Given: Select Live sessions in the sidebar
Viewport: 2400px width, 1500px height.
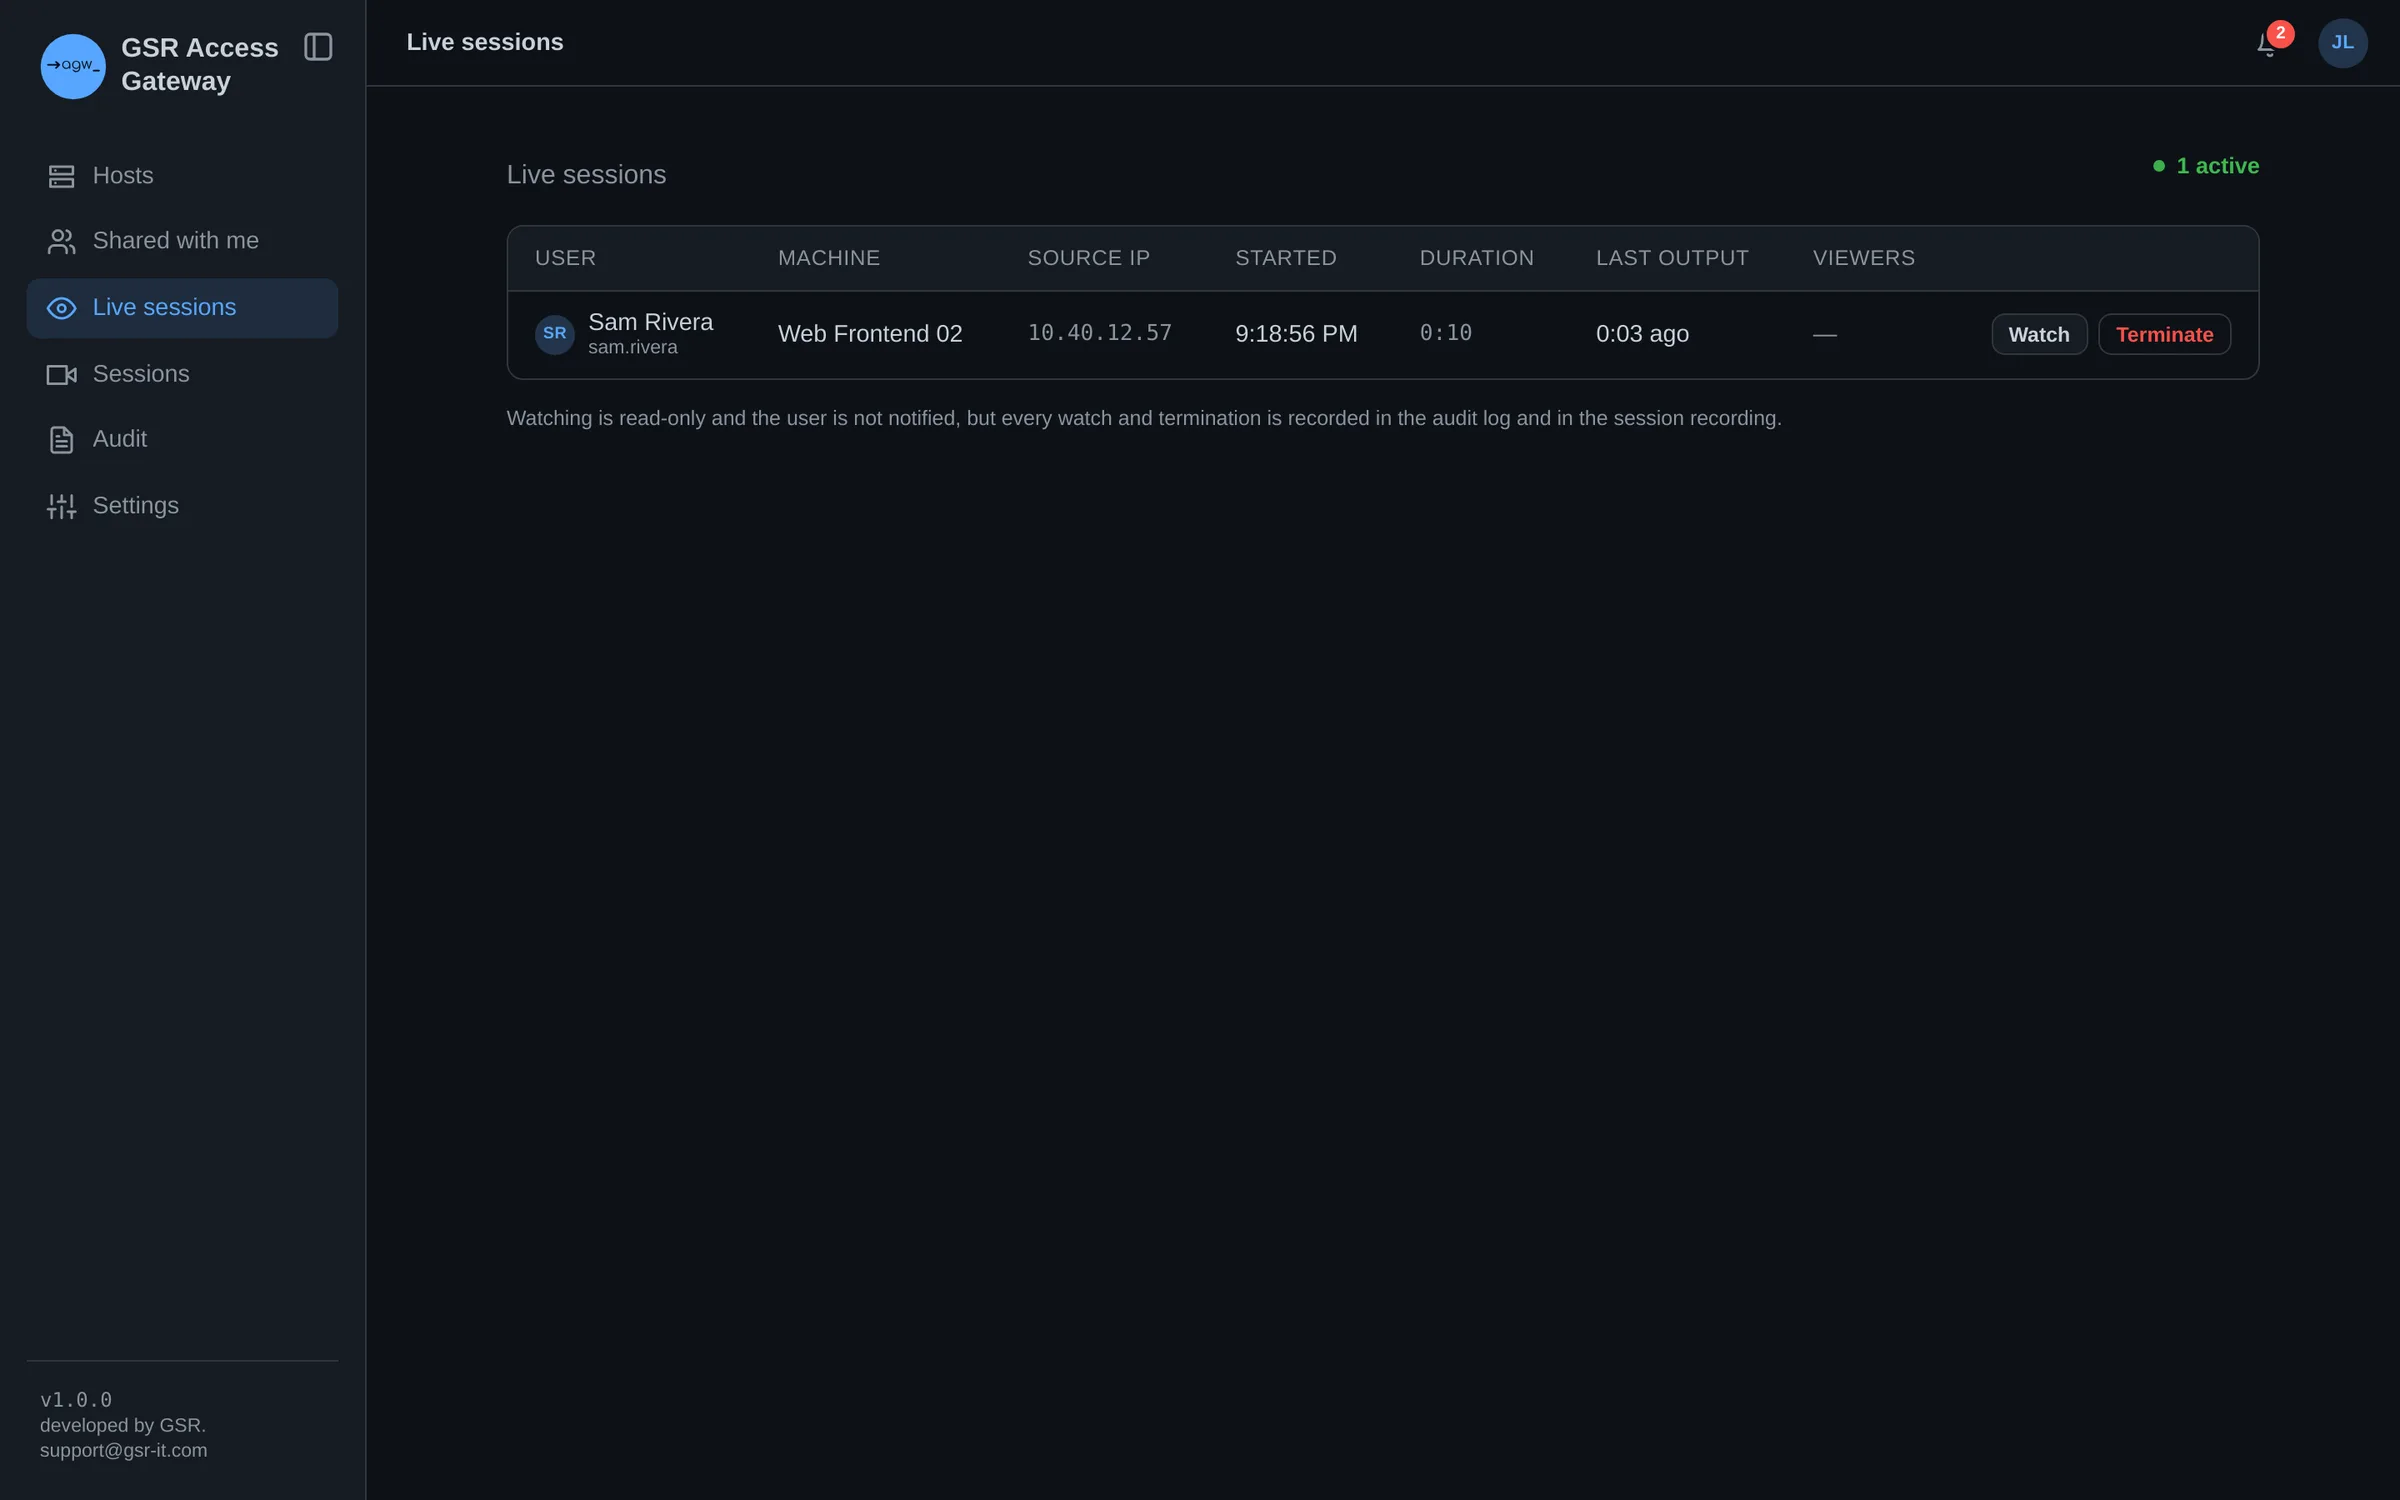Looking at the screenshot, I should [182, 308].
